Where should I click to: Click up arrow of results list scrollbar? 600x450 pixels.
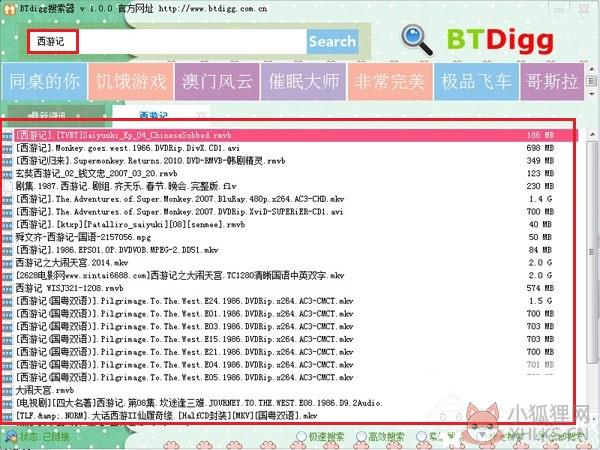click(592, 135)
